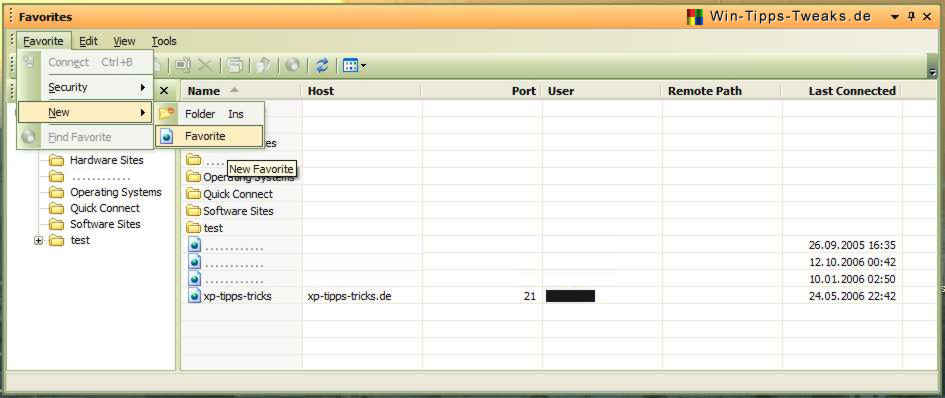This screenshot has height=398, width=945.
Task: Click the Quick Connect folder icon in list
Action: click(193, 194)
